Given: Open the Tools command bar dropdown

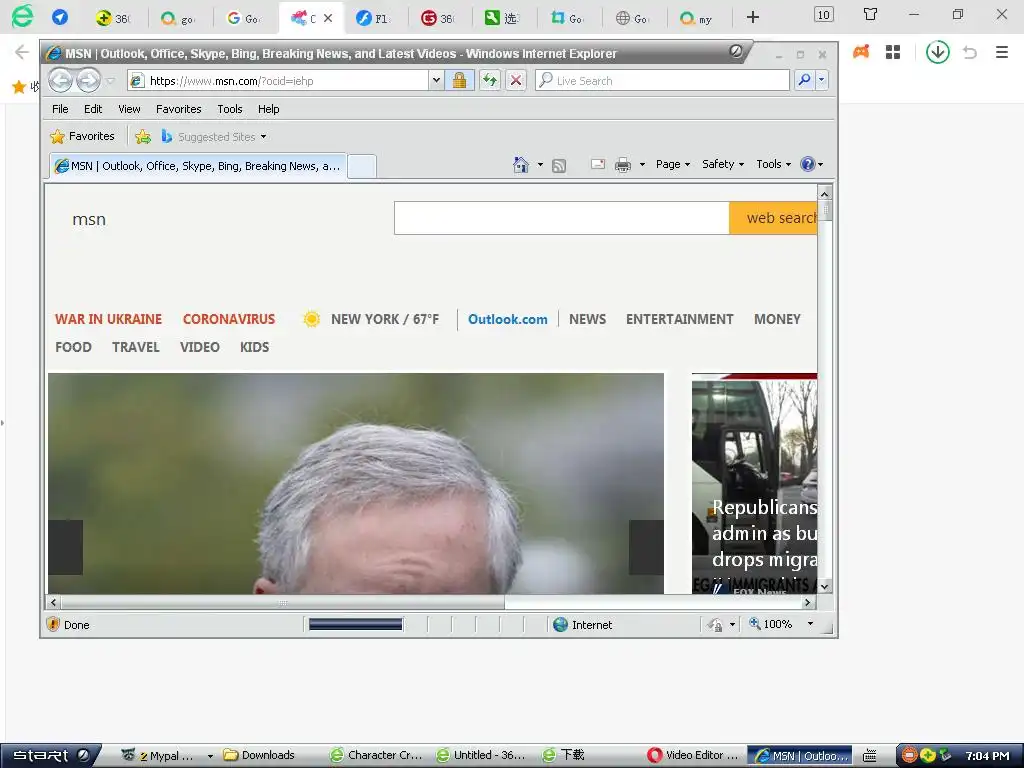Looking at the screenshot, I should point(773,165).
